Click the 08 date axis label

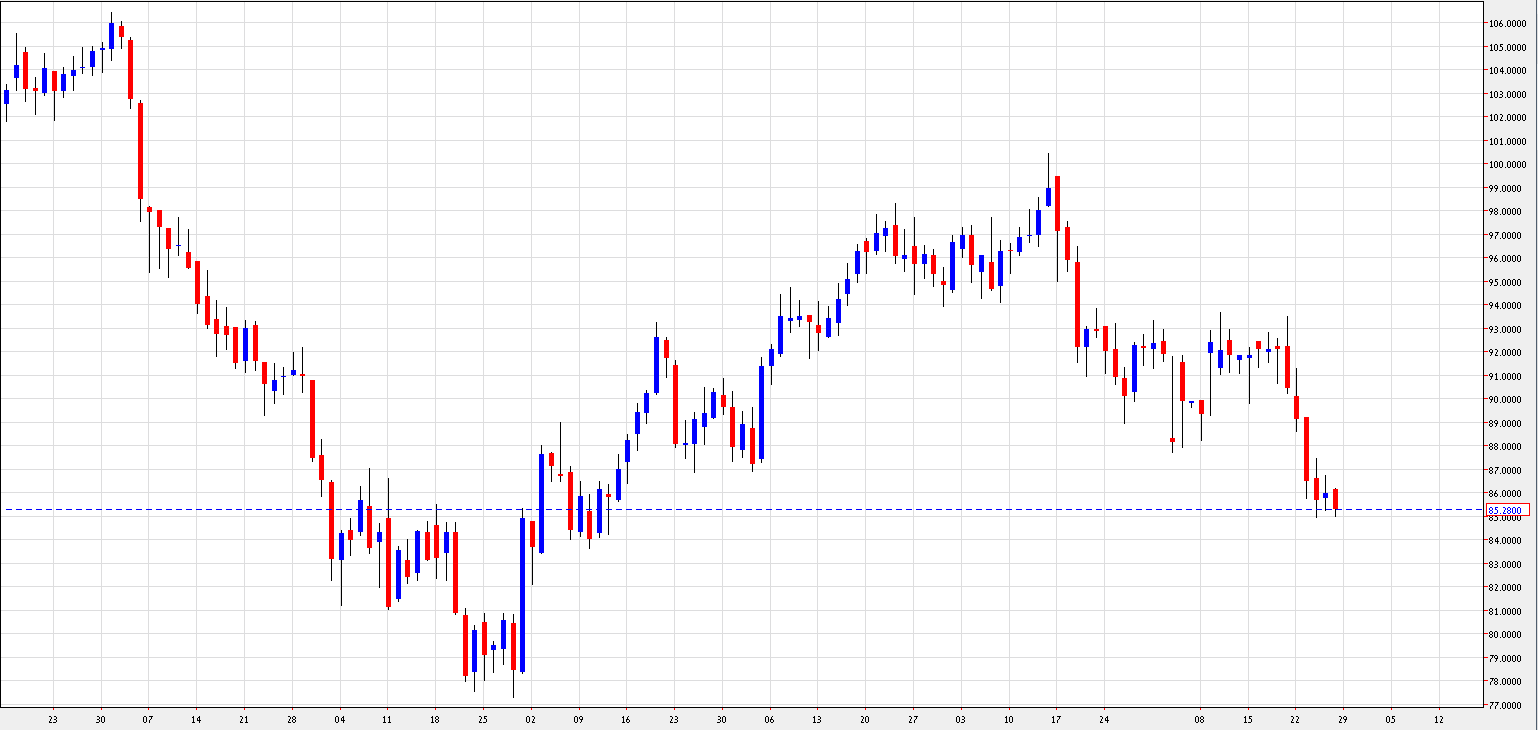[x=1200, y=719]
